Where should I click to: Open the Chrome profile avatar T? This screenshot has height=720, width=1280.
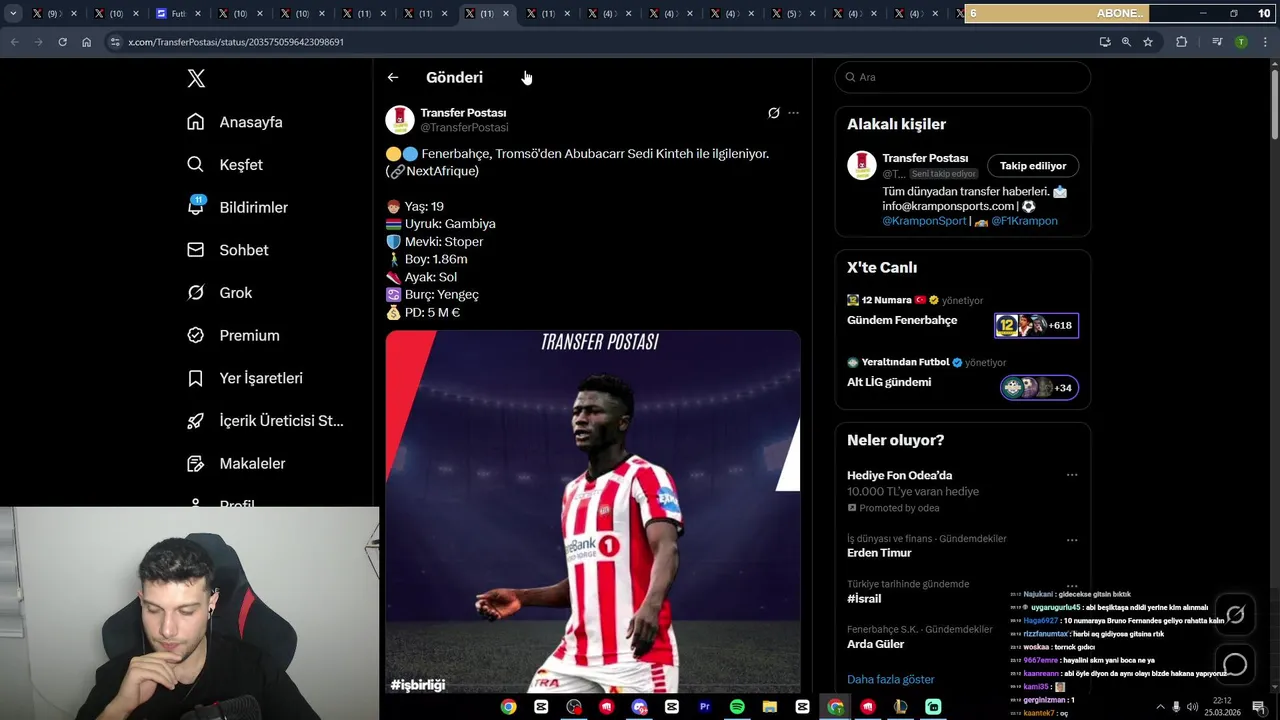pos(1241,42)
